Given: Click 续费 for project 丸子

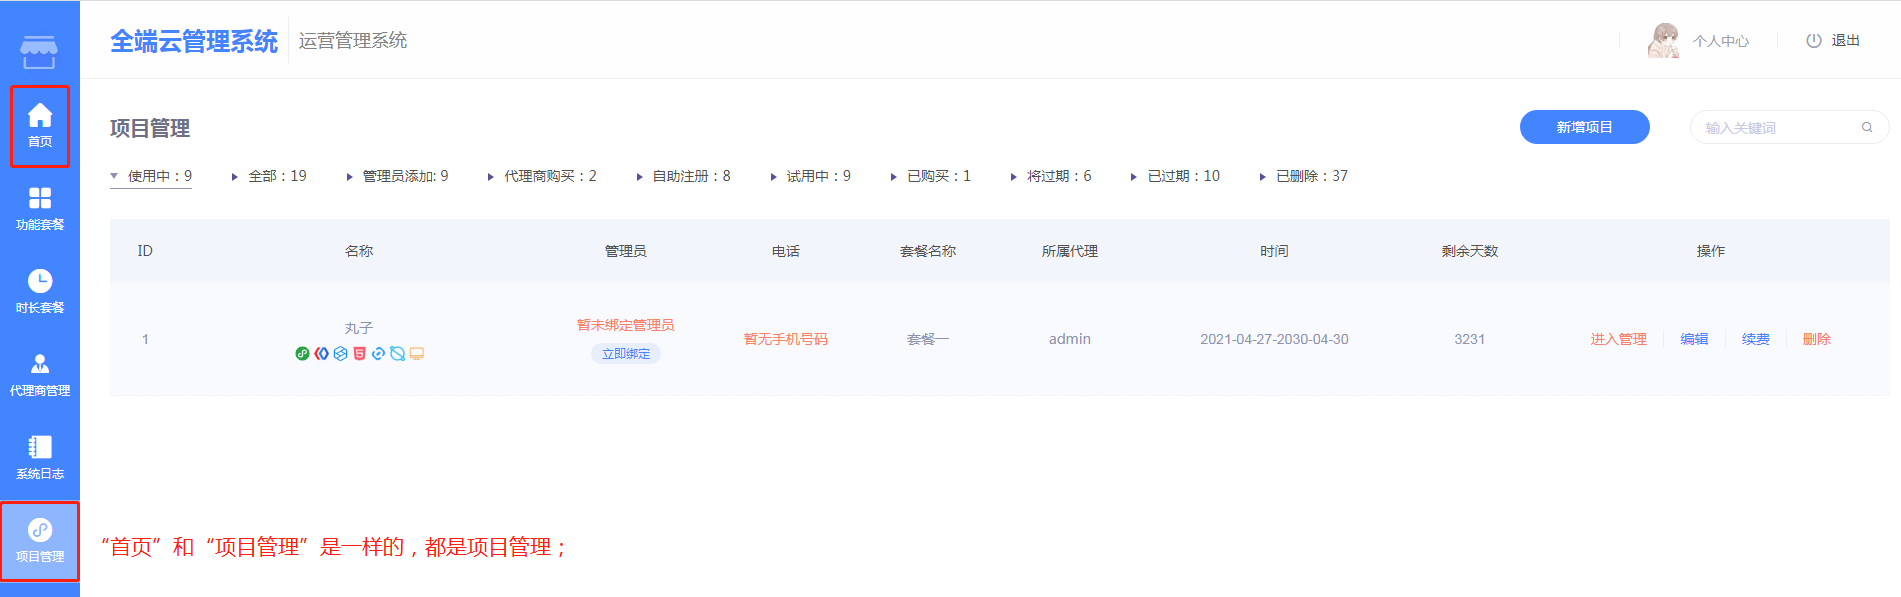Looking at the screenshot, I should (x=1755, y=339).
